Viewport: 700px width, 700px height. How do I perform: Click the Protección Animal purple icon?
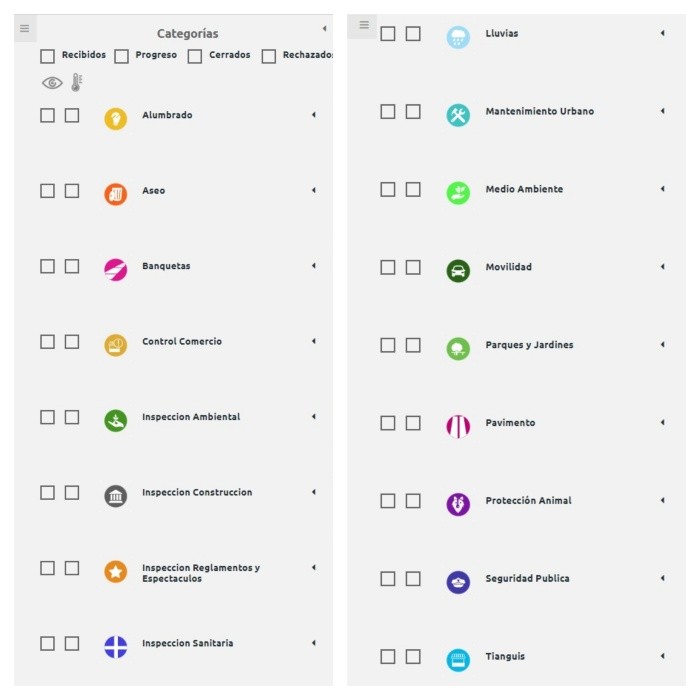coord(458,504)
